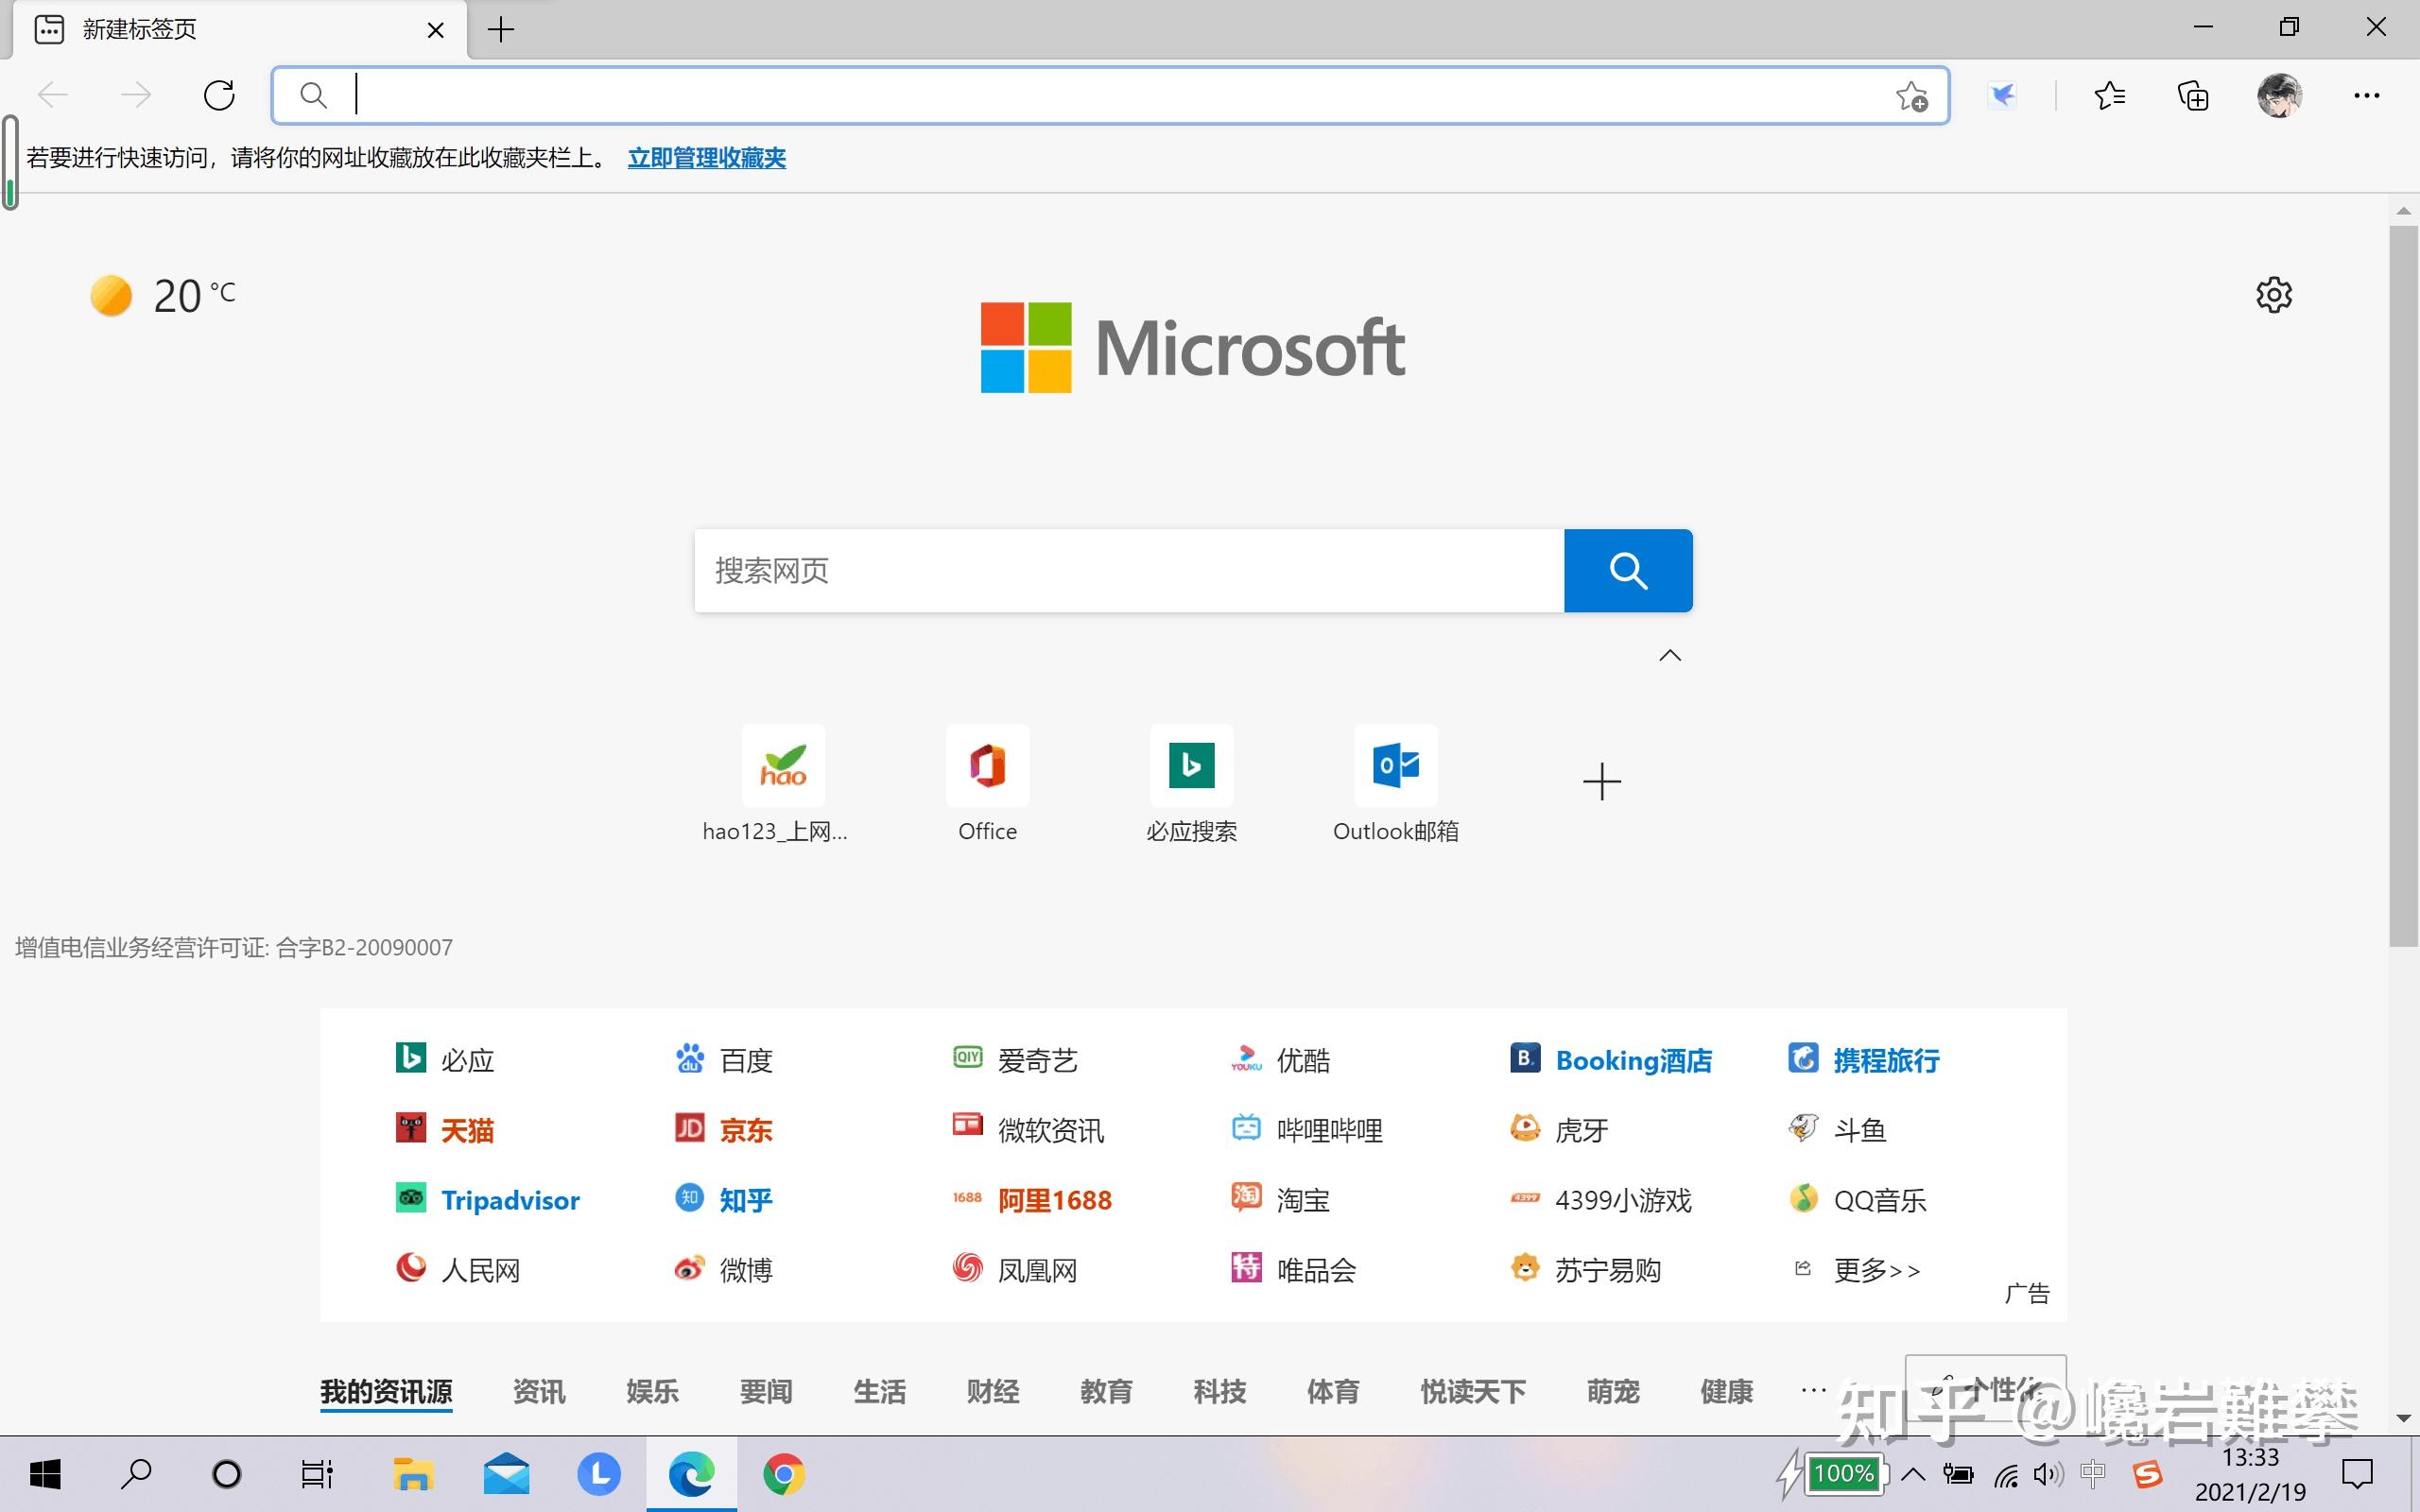2420x1512 pixels.
Task: Click the forward navigation arrow
Action: coord(136,96)
